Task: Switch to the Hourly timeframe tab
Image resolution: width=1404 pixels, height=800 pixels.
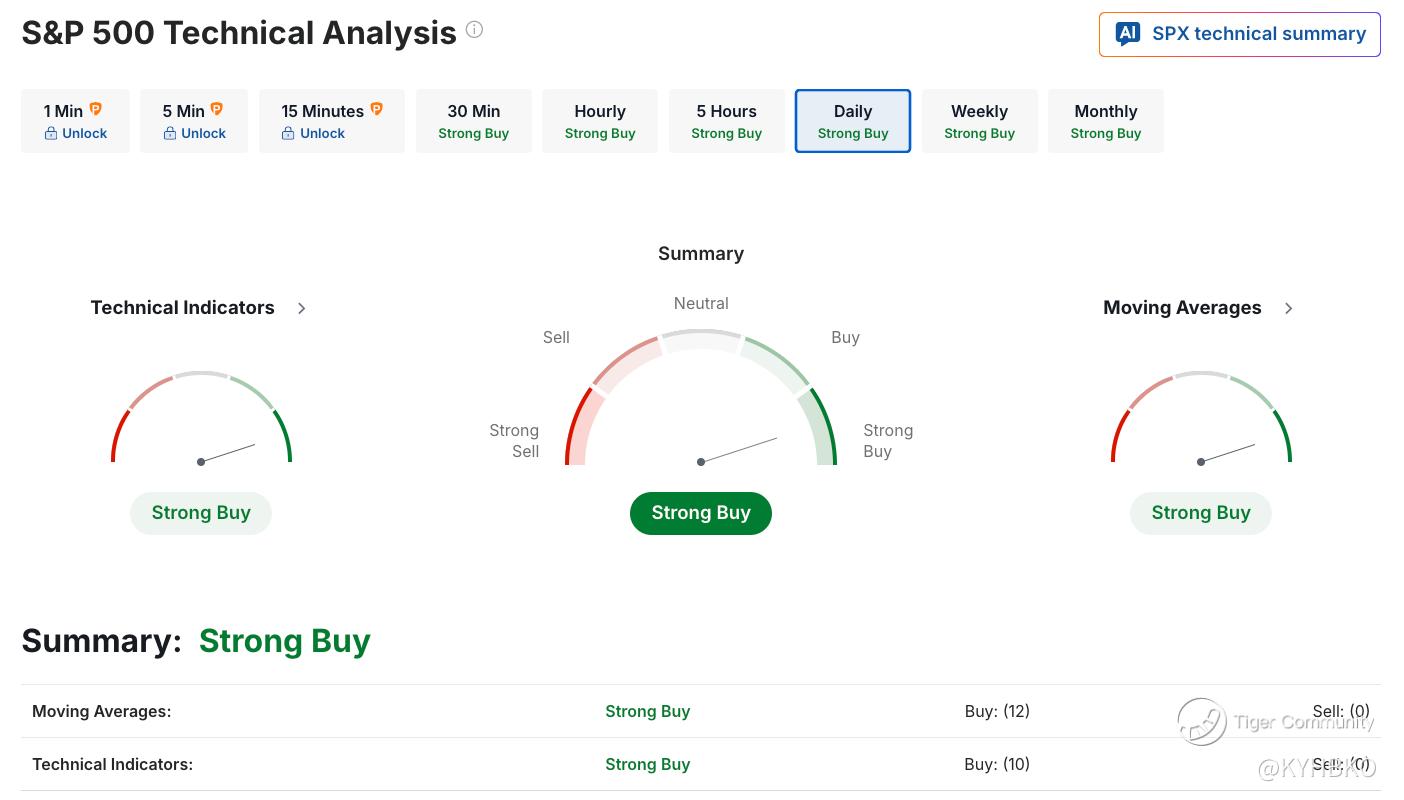Action: (600, 121)
